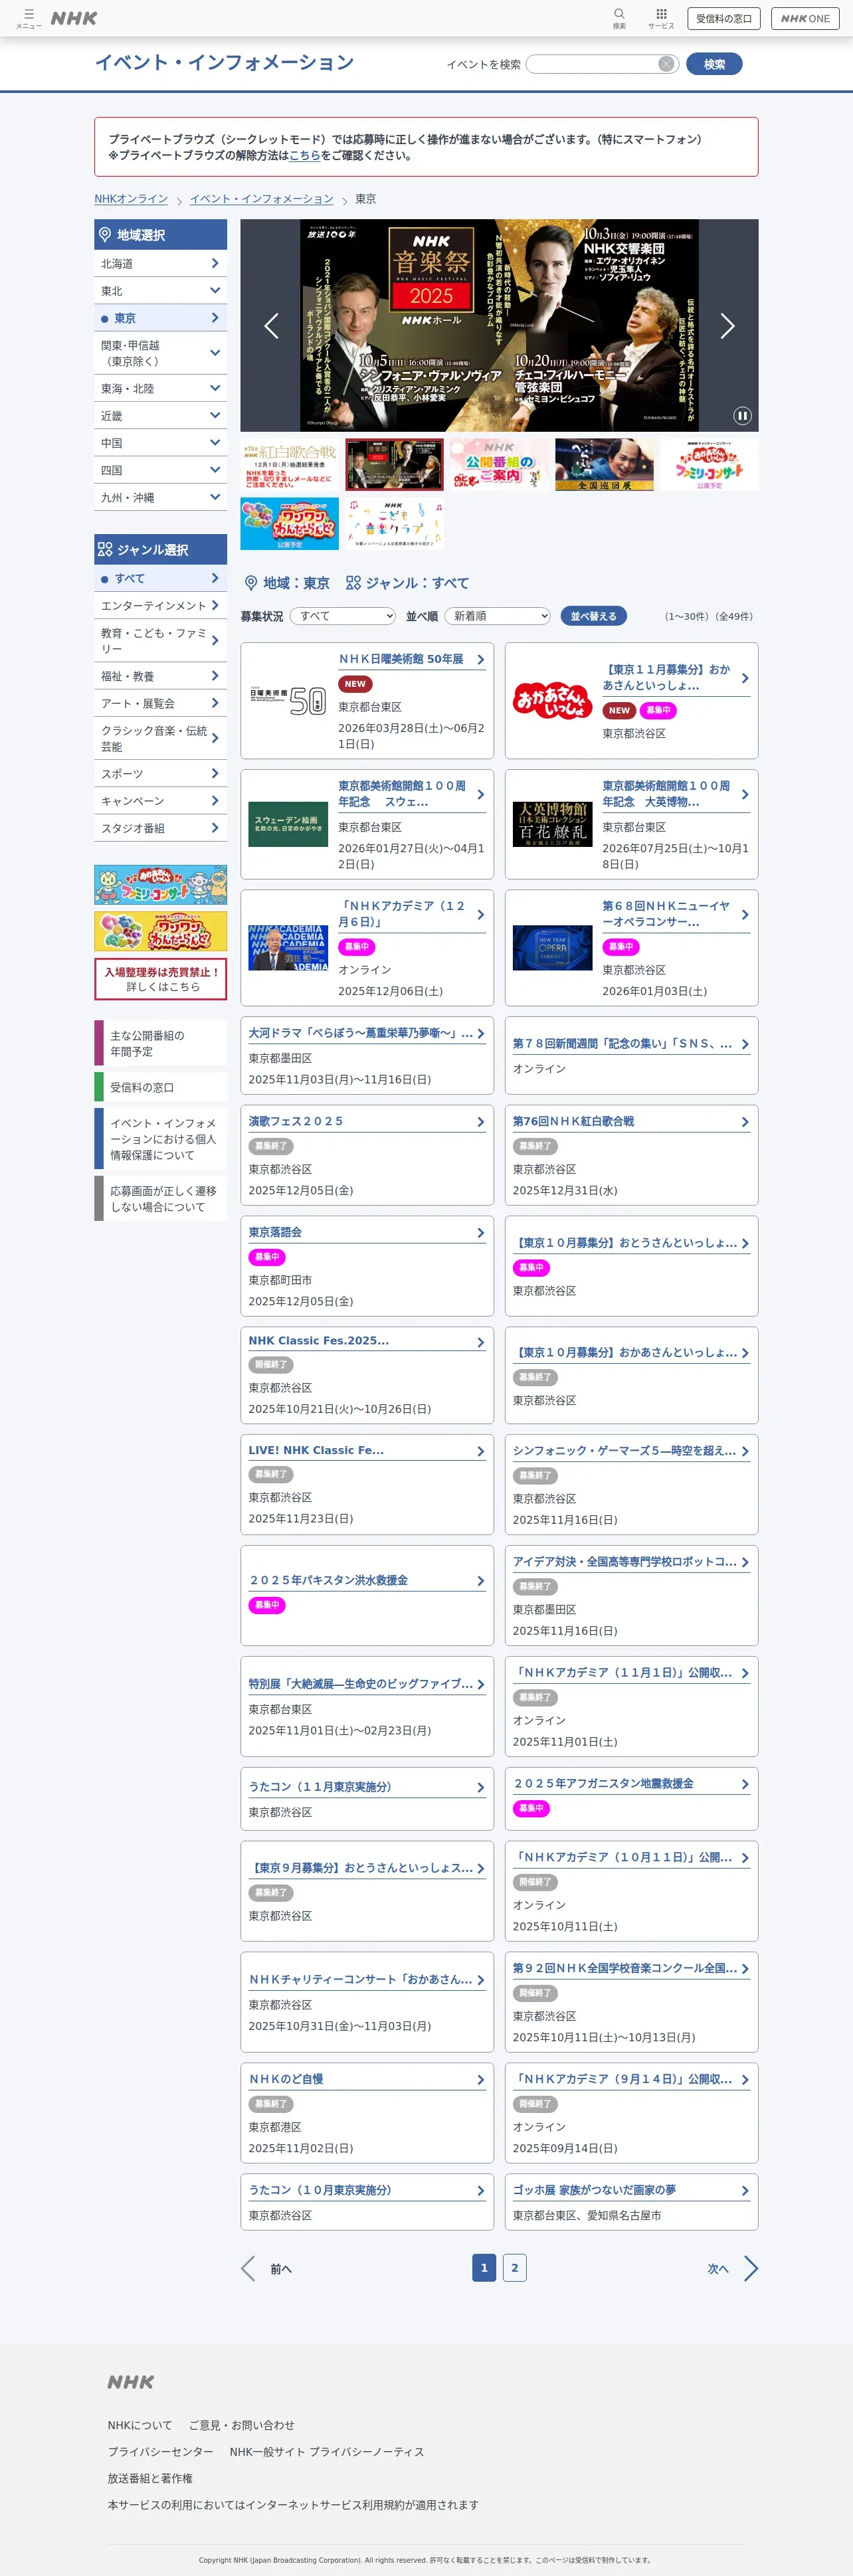853x2576 pixels.
Task: Click arrow on NHK日曜美術館 50年展 card
Action: [481, 659]
